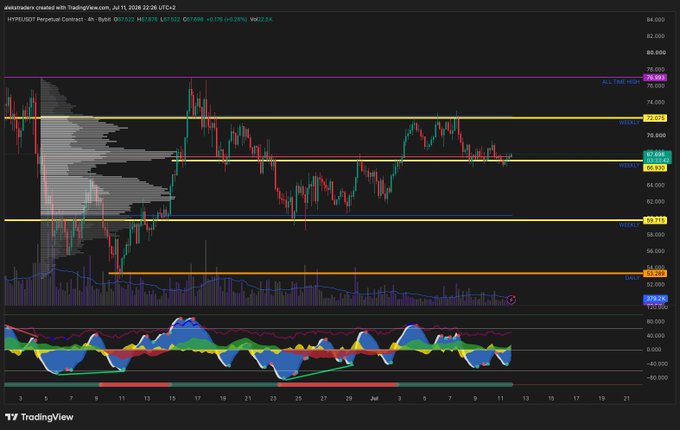Screen dimensions: 680x430
Task: Click the TradingView logo
Action: tap(39, 417)
